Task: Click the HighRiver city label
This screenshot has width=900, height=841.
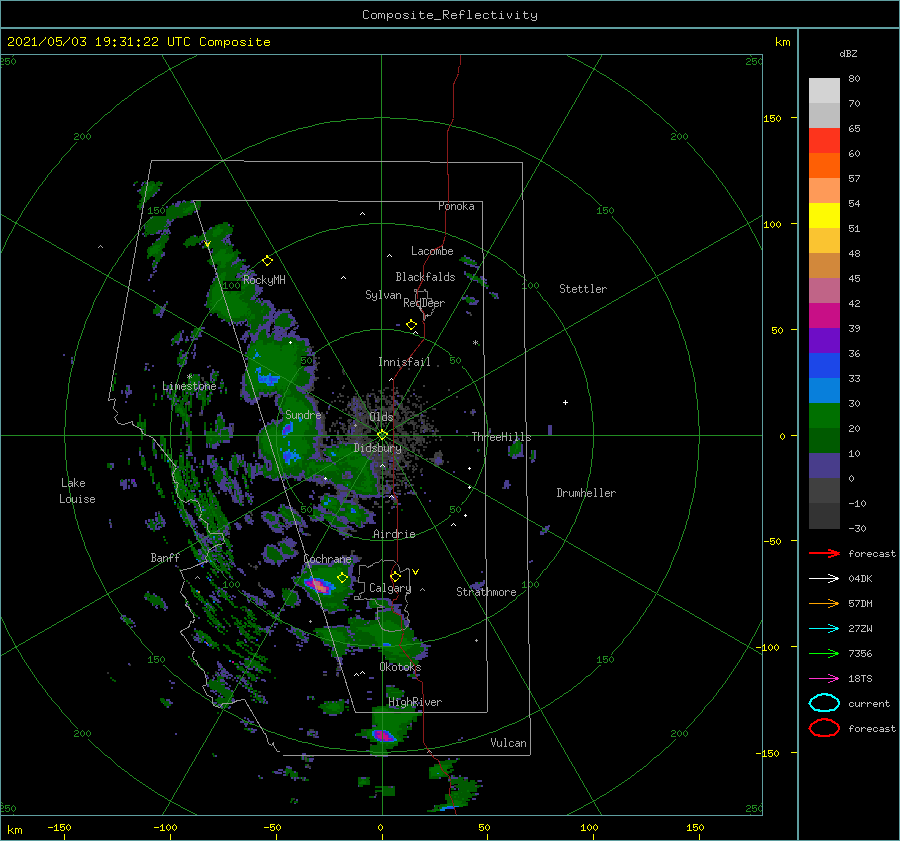Action: (x=415, y=702)
